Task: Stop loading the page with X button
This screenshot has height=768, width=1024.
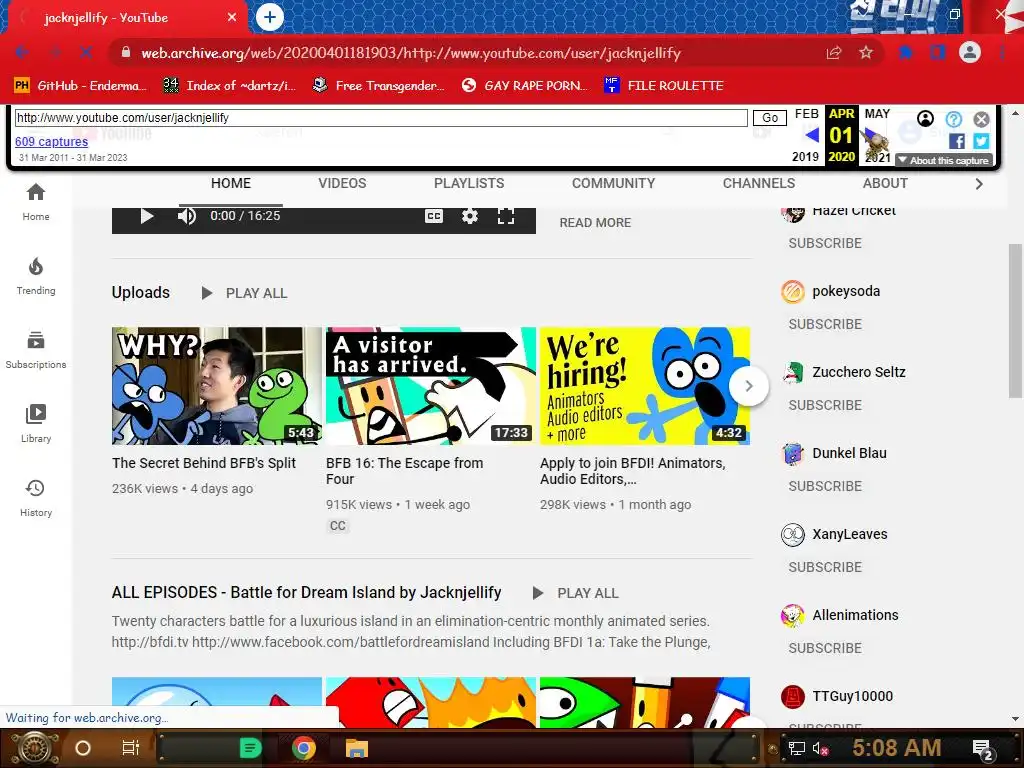Action: [86, 52]
